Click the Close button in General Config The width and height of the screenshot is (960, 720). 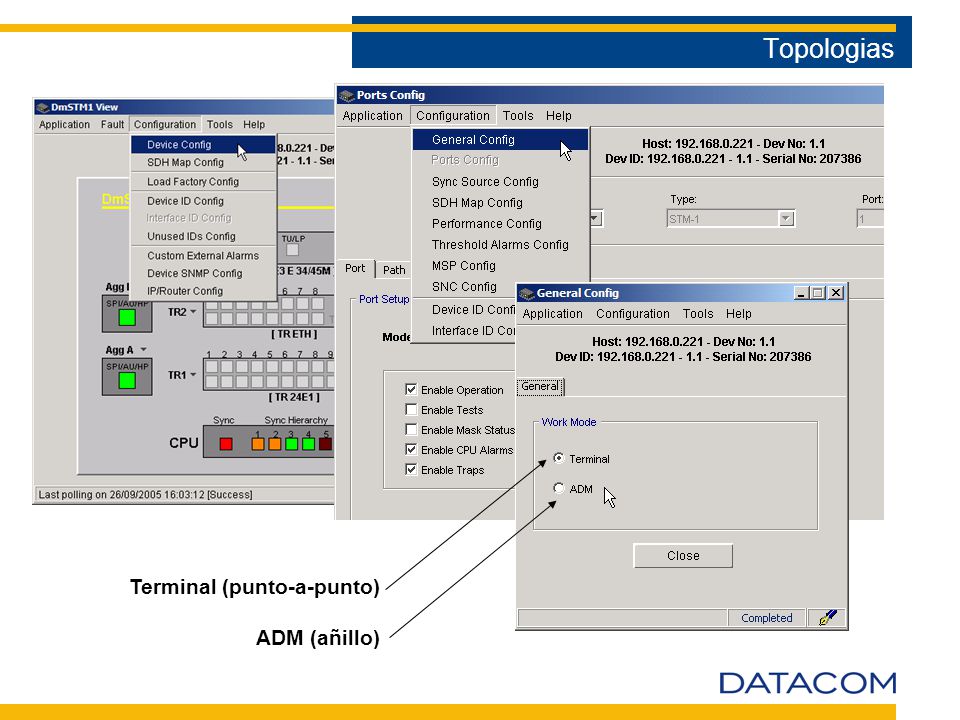[x=683, y=556]
